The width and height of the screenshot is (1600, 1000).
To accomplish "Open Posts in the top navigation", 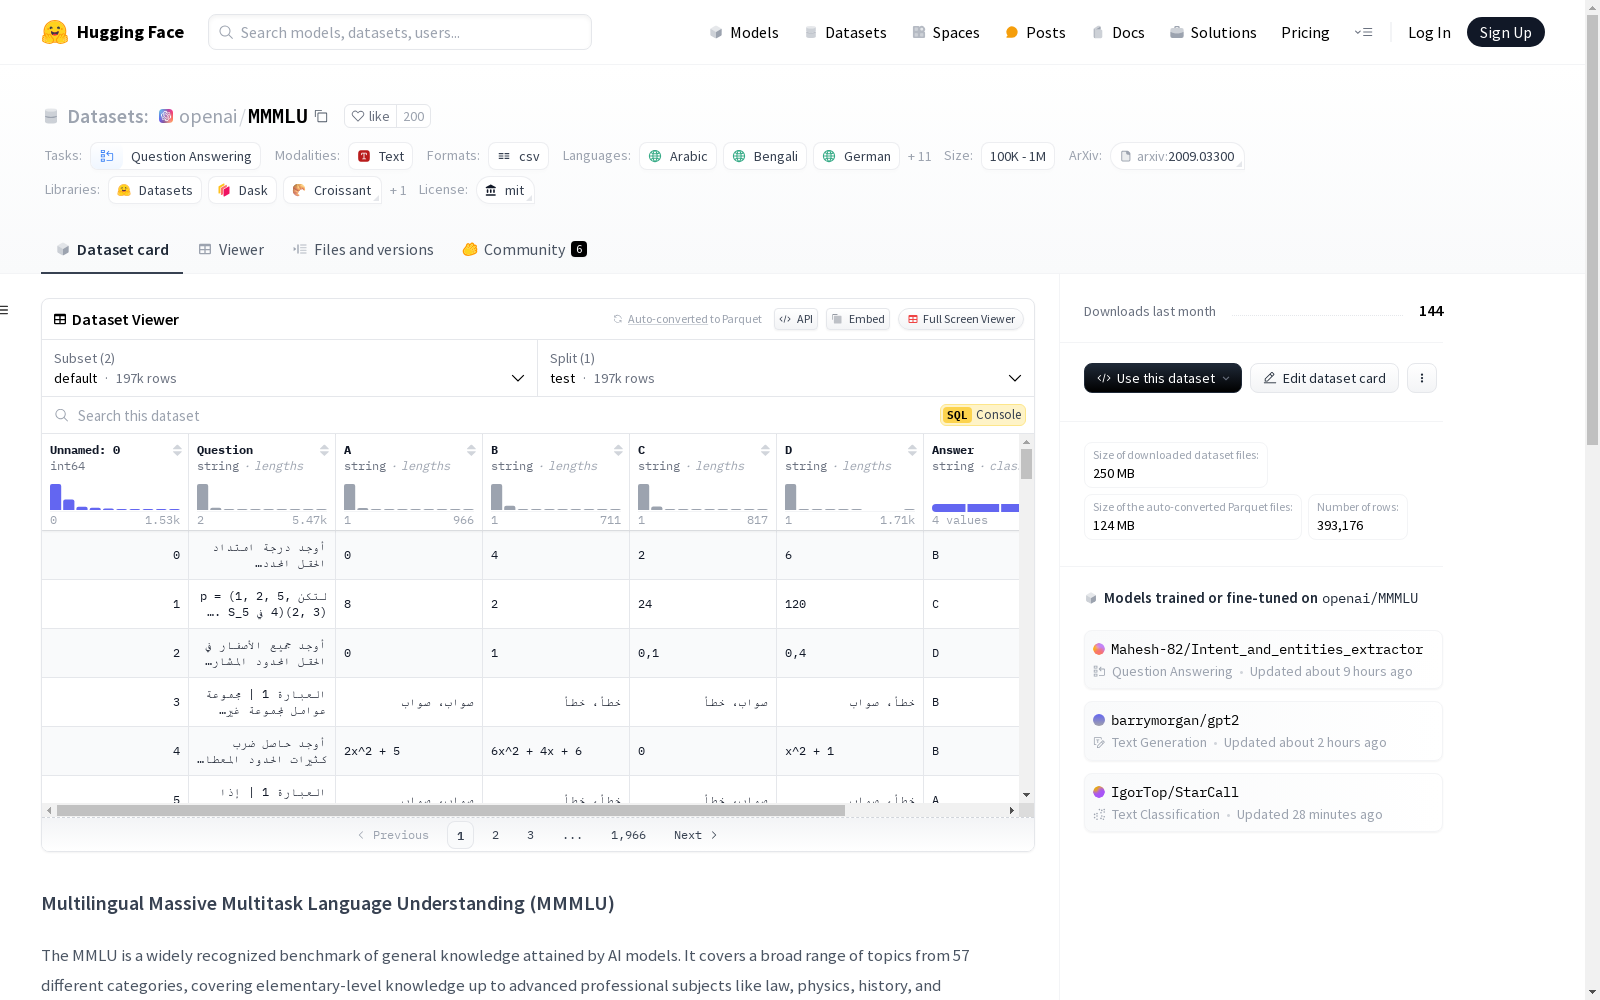I will 1035,32.
